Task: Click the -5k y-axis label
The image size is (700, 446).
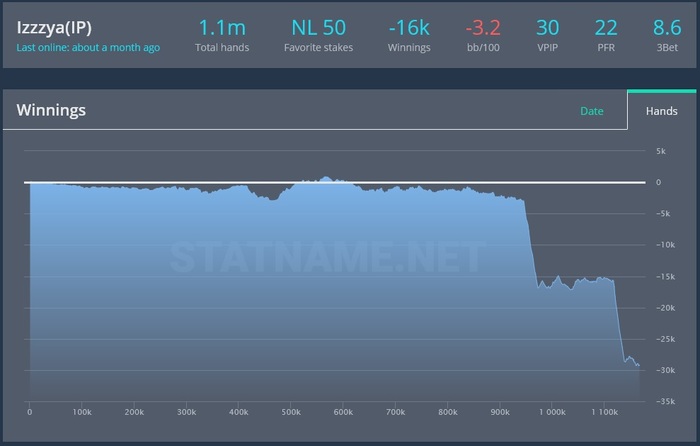Action: pos(663,213)
